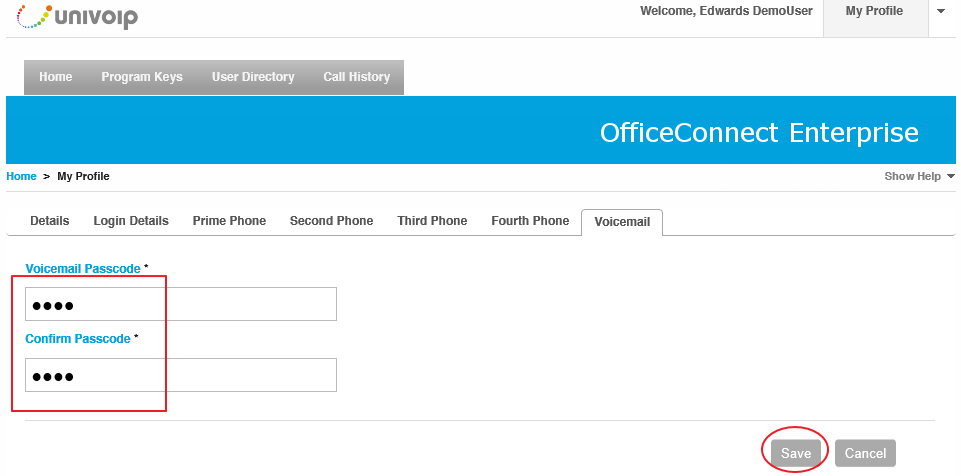The height and width of the screenshot is (476, 961).
Task: Click the My Profile header button
Action: (874, 12)
